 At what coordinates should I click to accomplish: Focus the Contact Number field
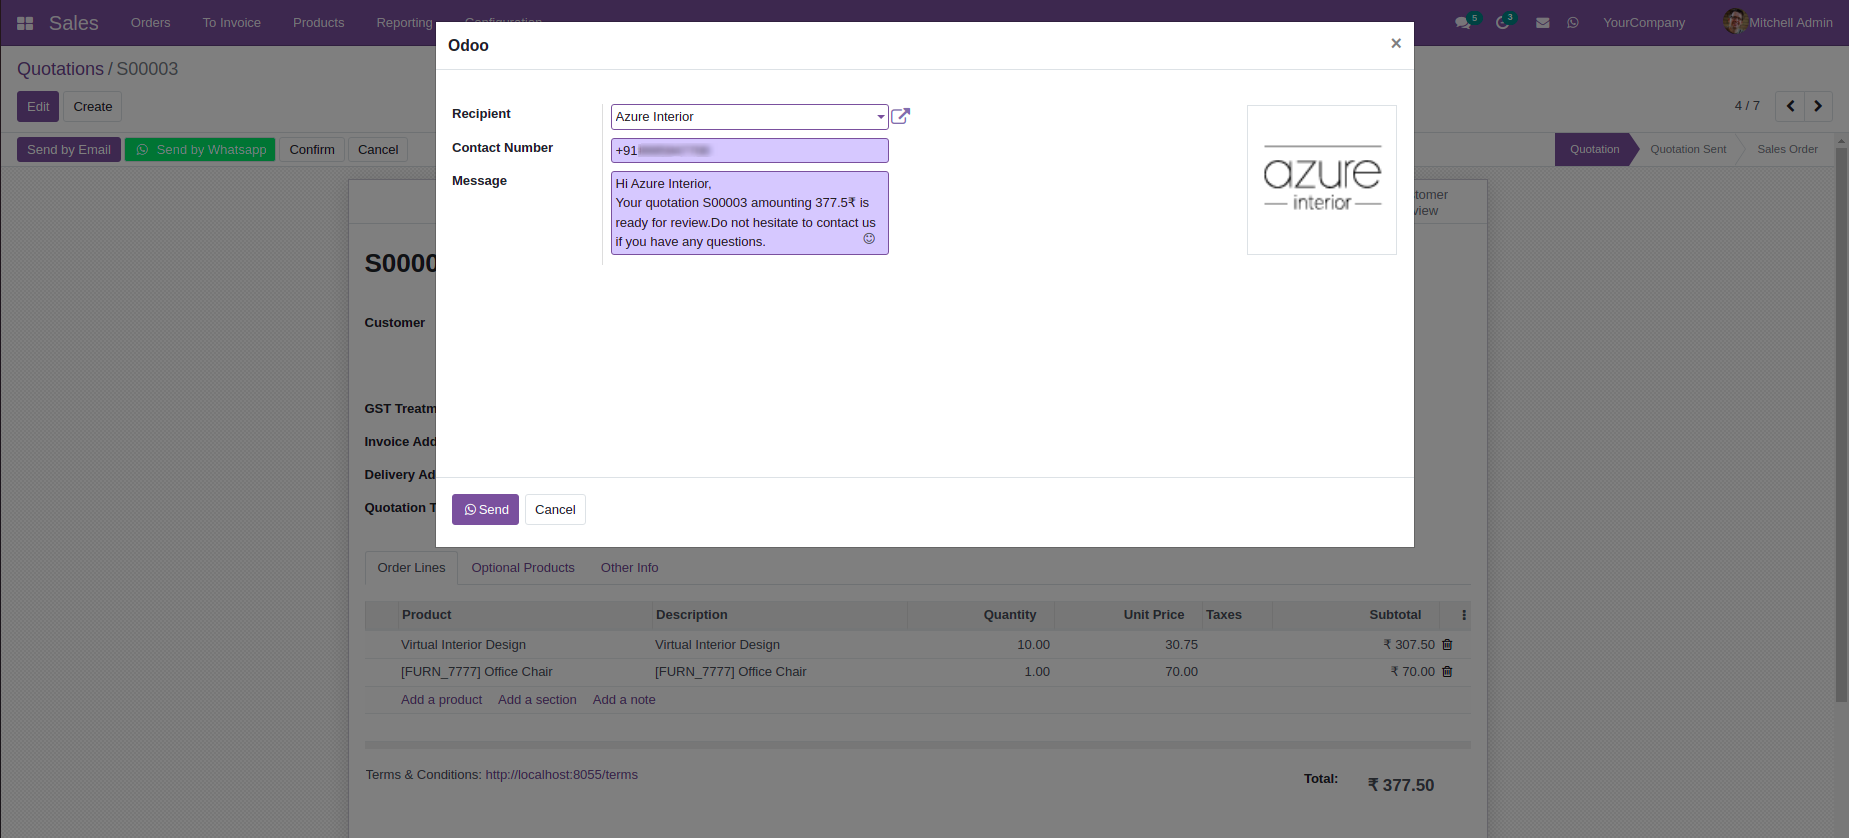(x=749, y=150)
